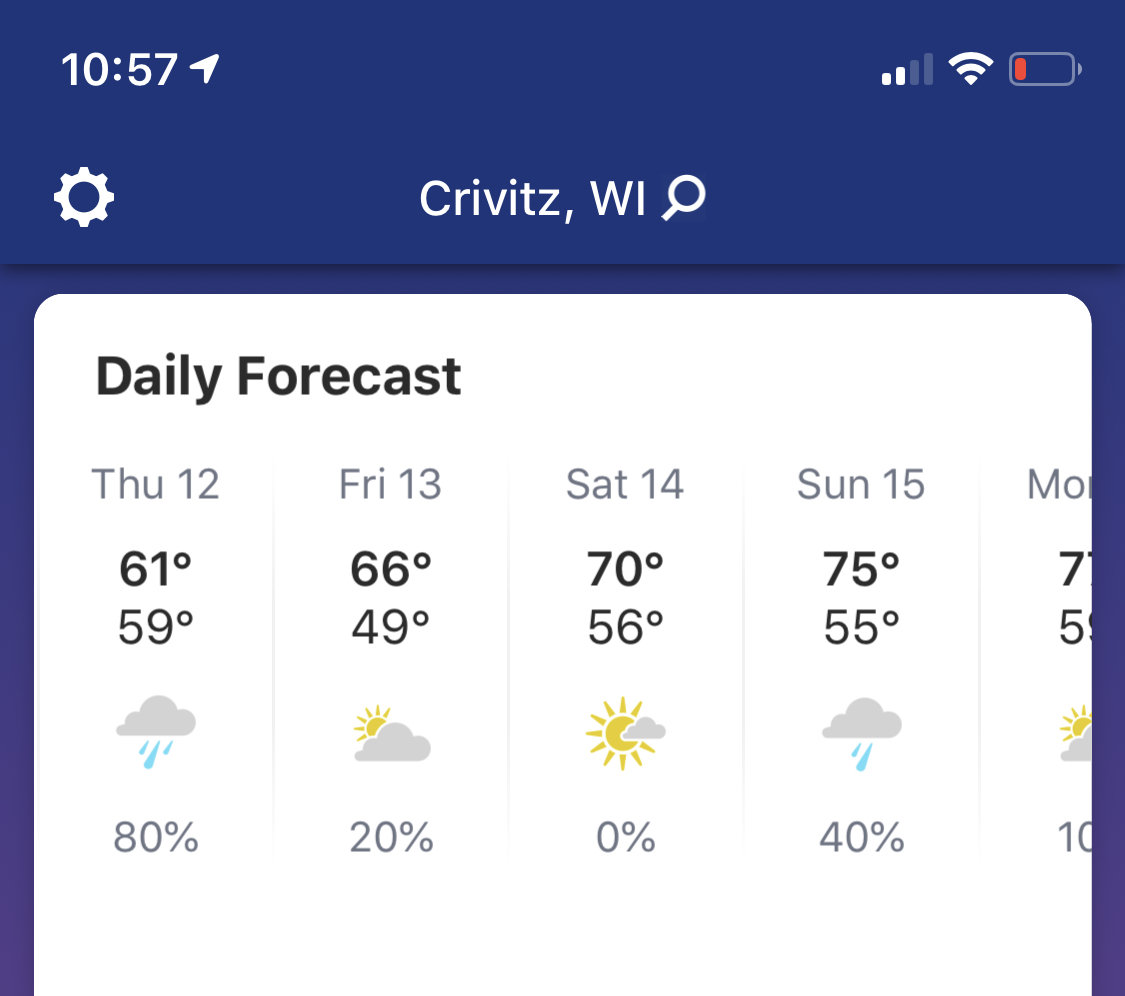This screenshot has height=996, width=1125.
Task: Tap the Wi-Fi status icon
Action: pos(971,69)
